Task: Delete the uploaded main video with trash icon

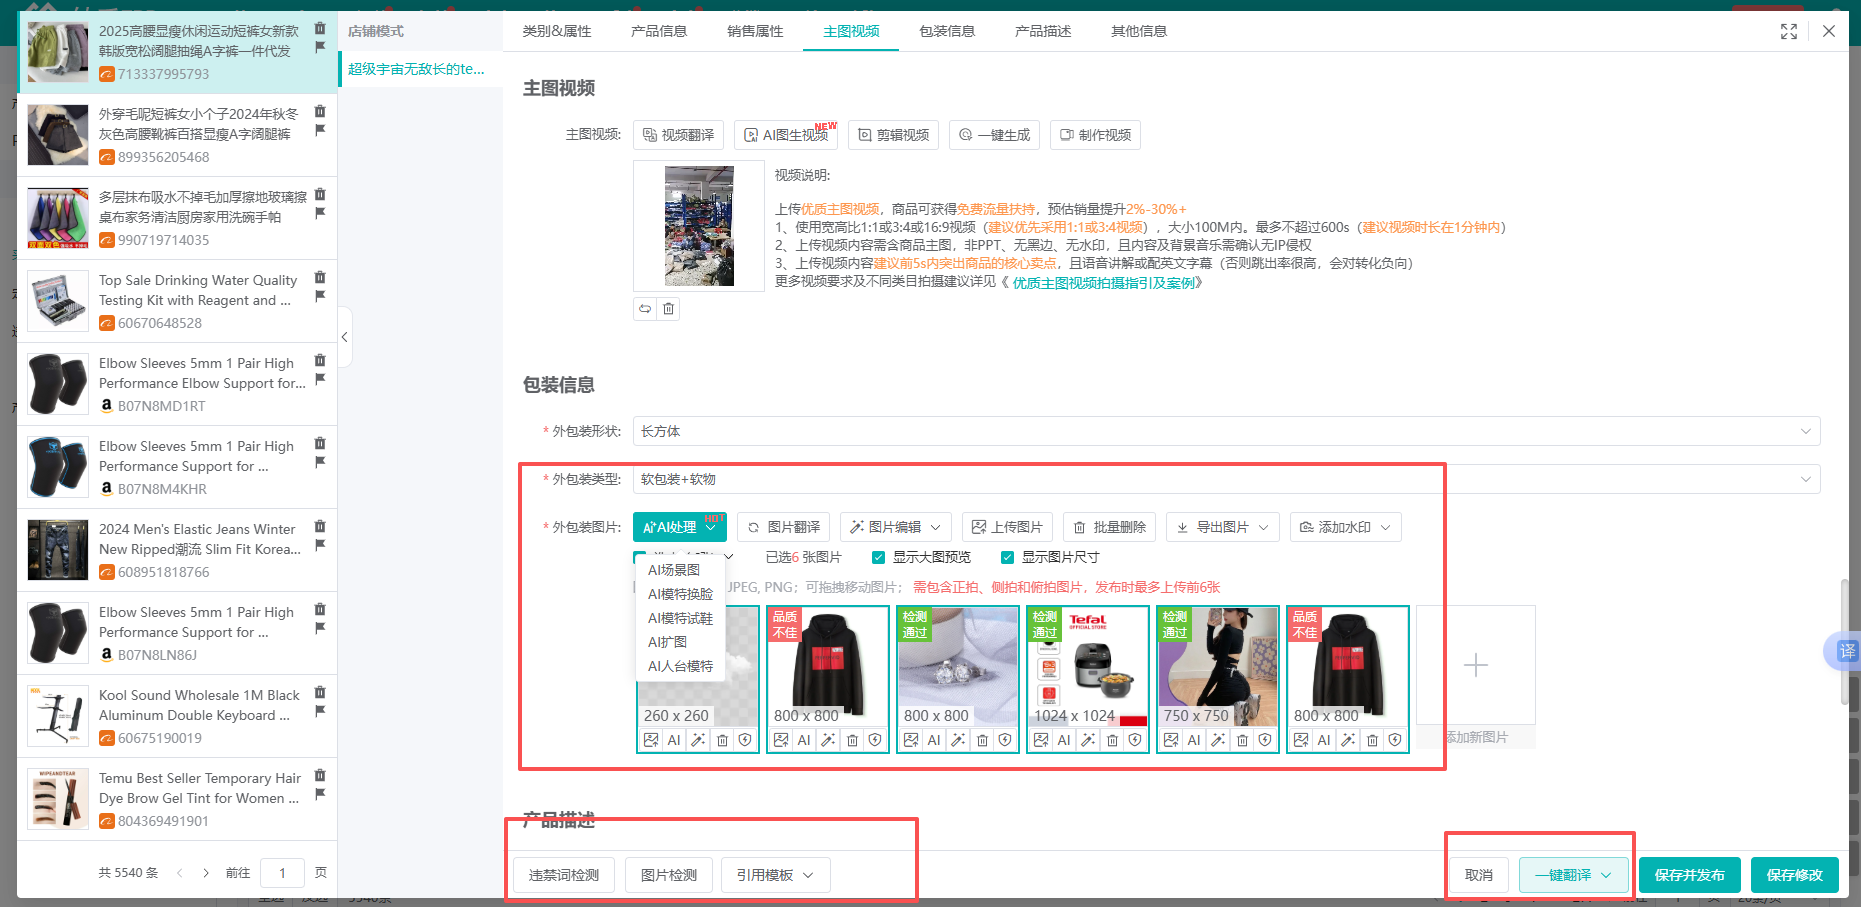Action: pos(669,309)
